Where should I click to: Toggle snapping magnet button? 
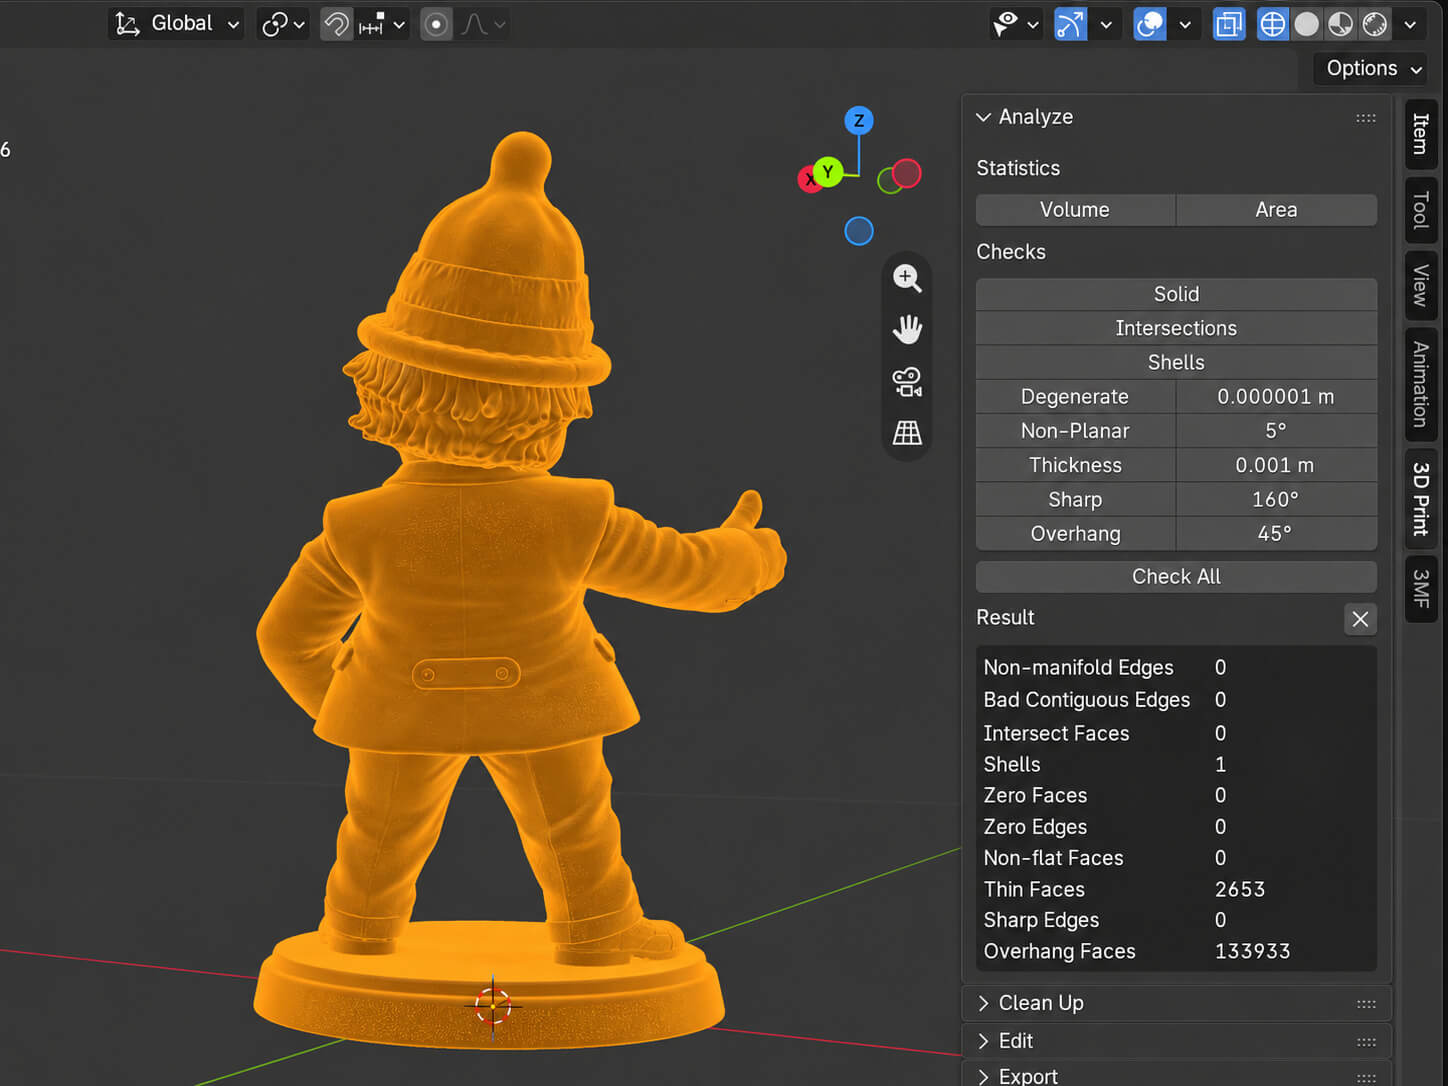coord(337,24)
